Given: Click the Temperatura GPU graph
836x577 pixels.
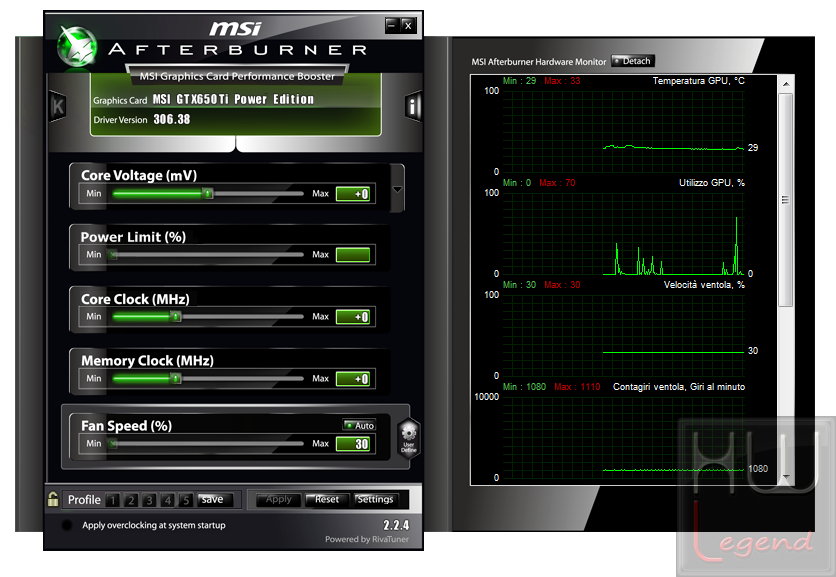Looking at the screenshot, I should (x=623, y=131).
